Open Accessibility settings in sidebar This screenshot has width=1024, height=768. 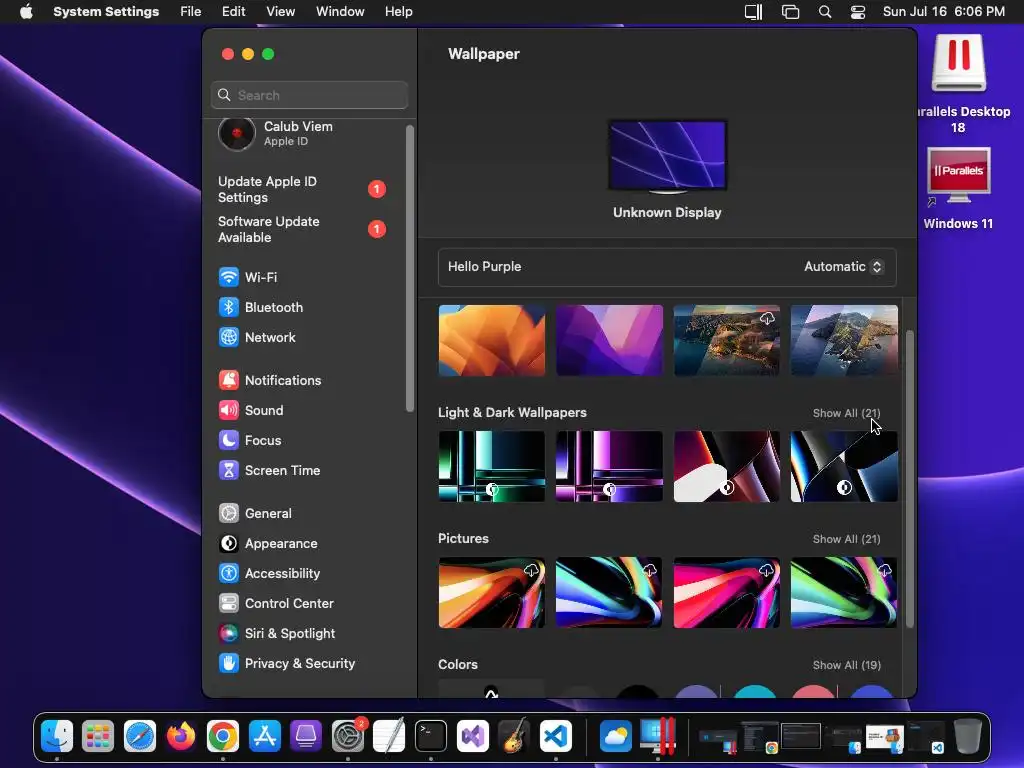(x=269, y=573)
